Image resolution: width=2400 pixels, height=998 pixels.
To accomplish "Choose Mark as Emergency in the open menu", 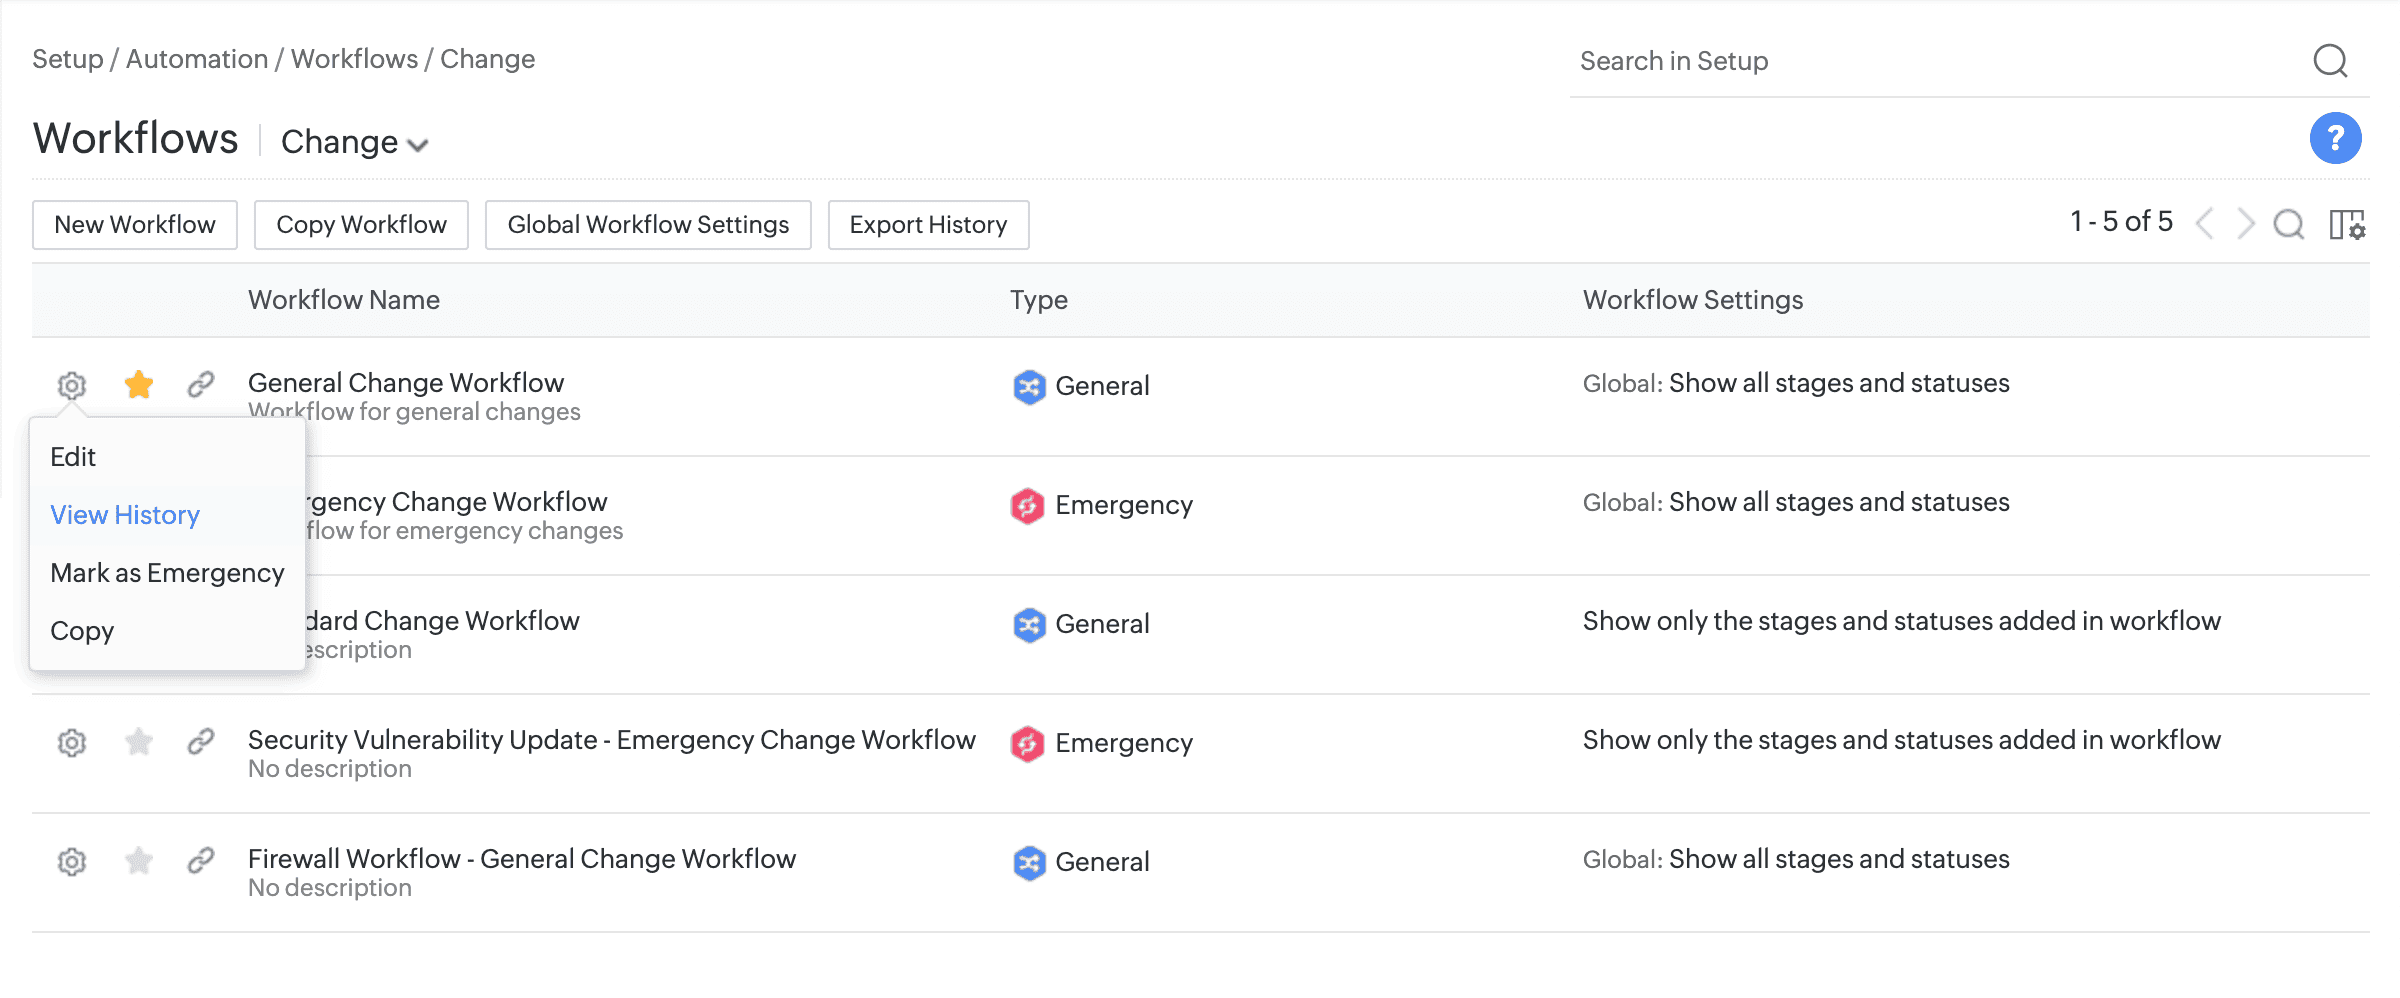I will (166, 572).
